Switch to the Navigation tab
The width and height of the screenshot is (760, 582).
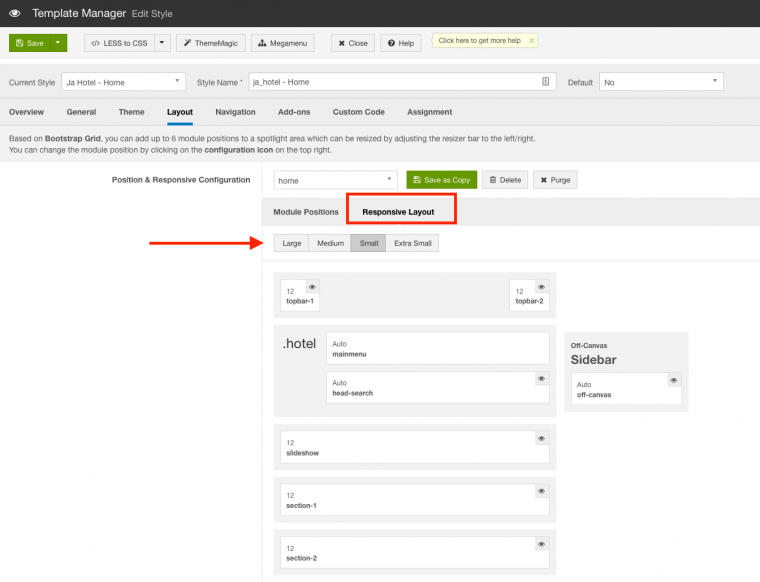click(x=235, y=112)
